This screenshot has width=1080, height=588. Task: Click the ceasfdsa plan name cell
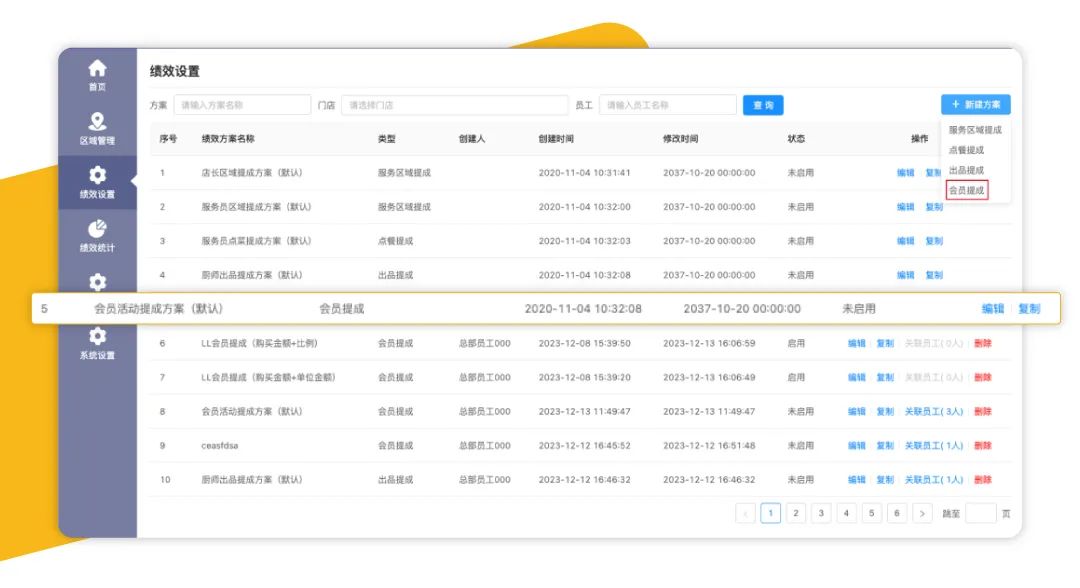[x=220, y=445]
